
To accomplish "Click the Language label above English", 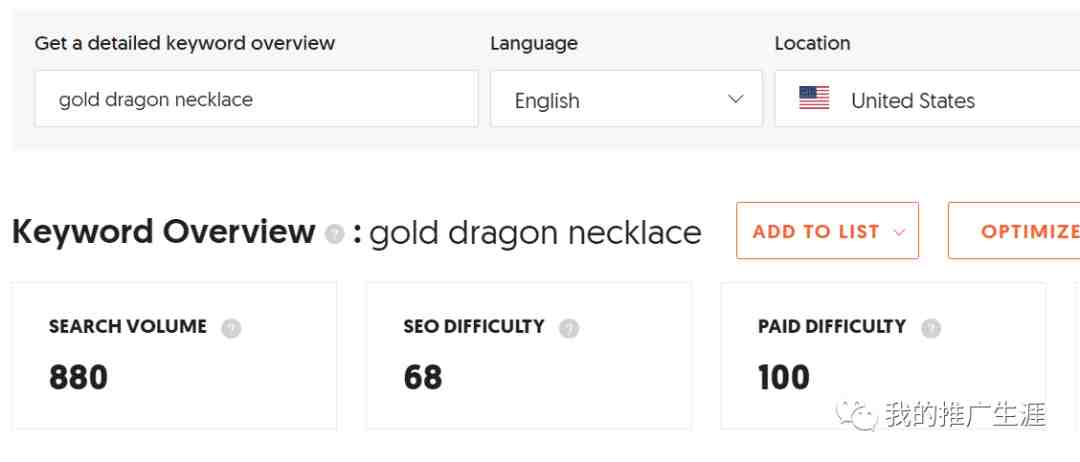I will point(534,43).
